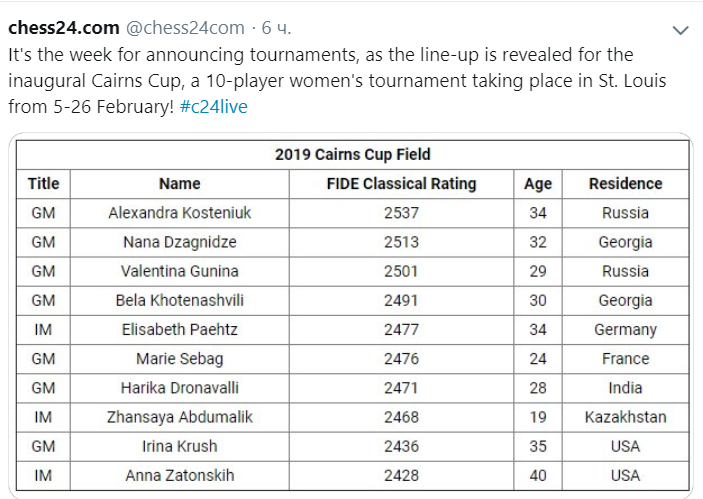Click the 'Title' column header

44,183
